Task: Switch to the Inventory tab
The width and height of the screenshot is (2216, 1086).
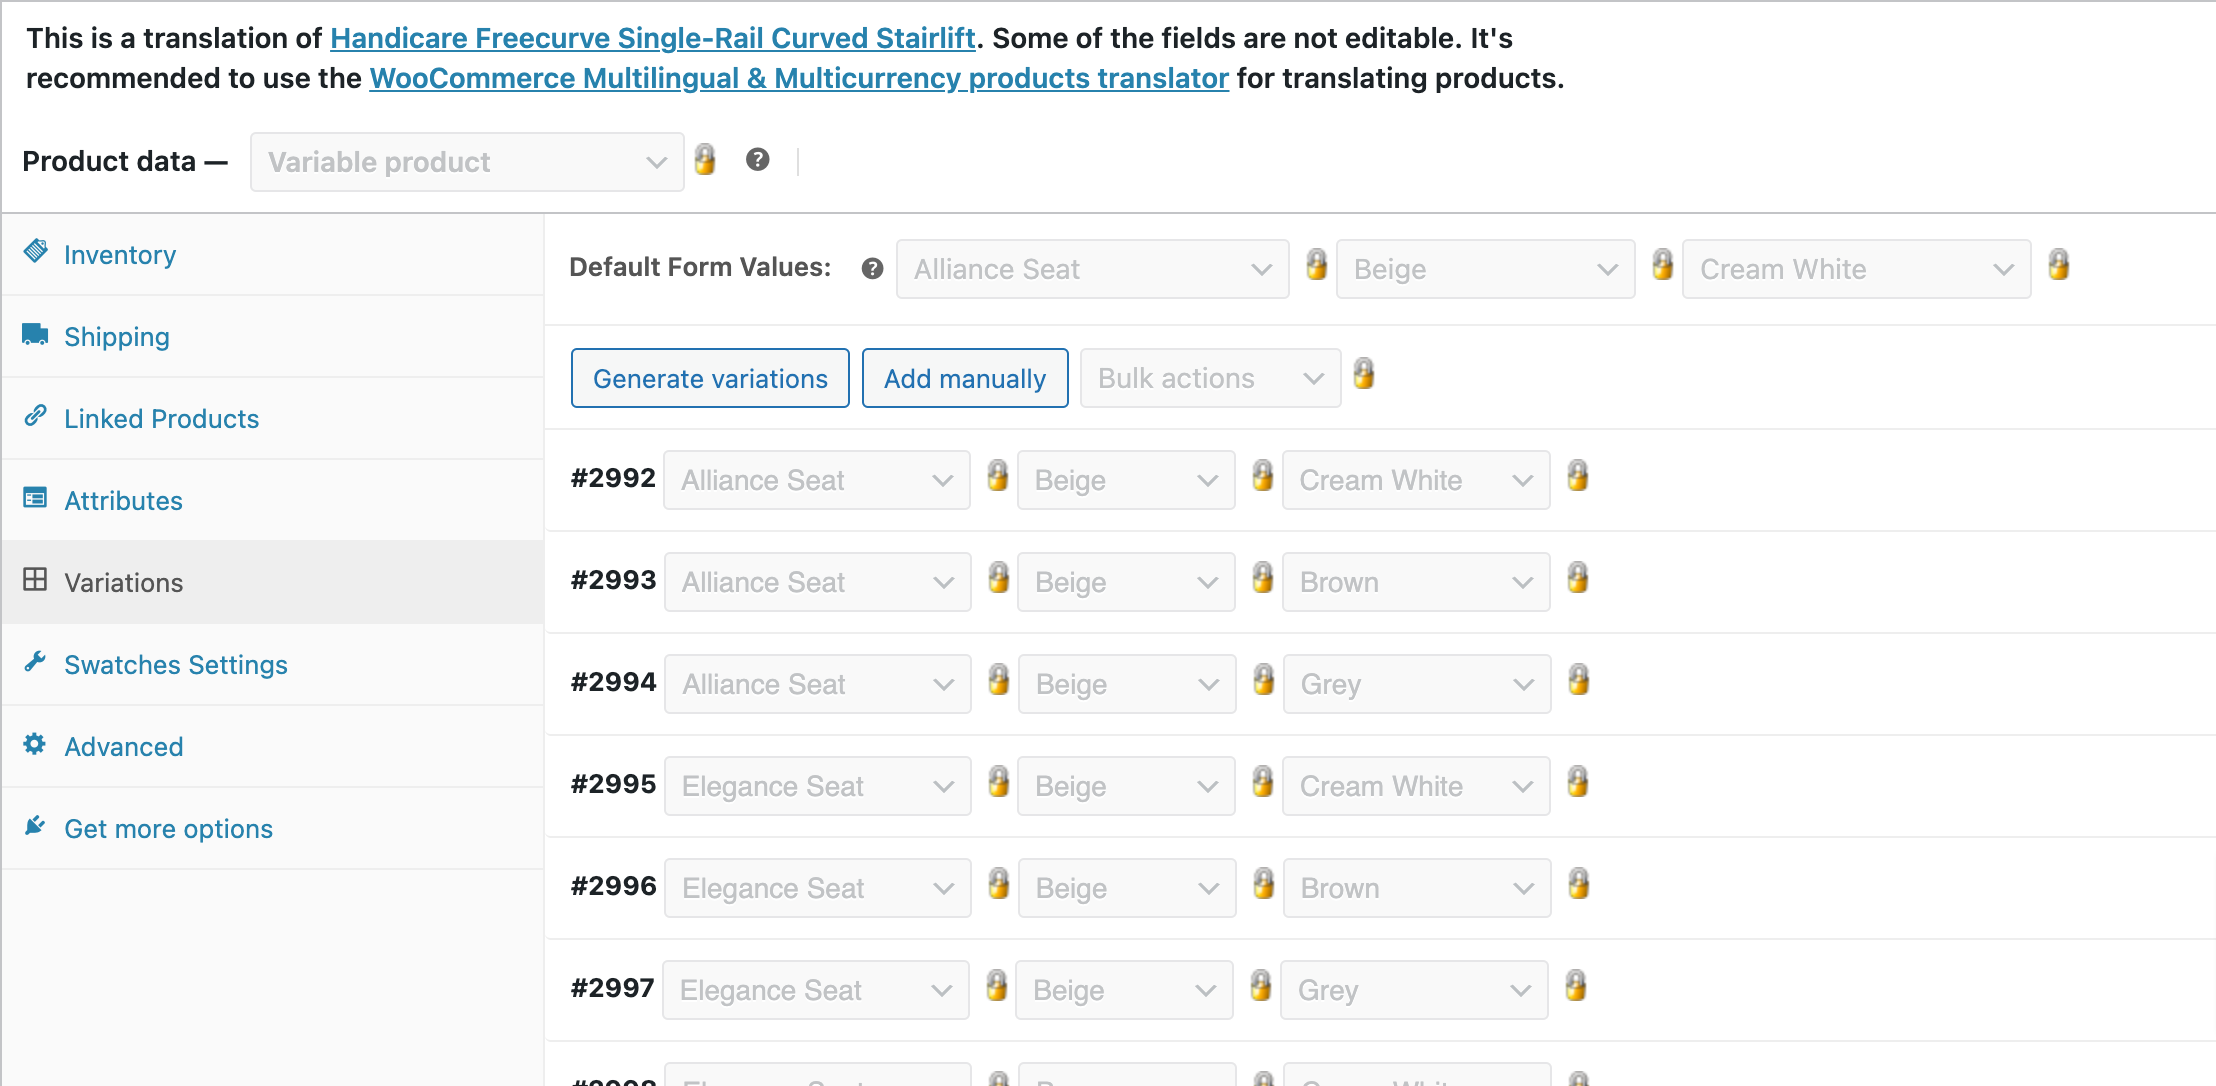Action: click(x=120, y=255)
